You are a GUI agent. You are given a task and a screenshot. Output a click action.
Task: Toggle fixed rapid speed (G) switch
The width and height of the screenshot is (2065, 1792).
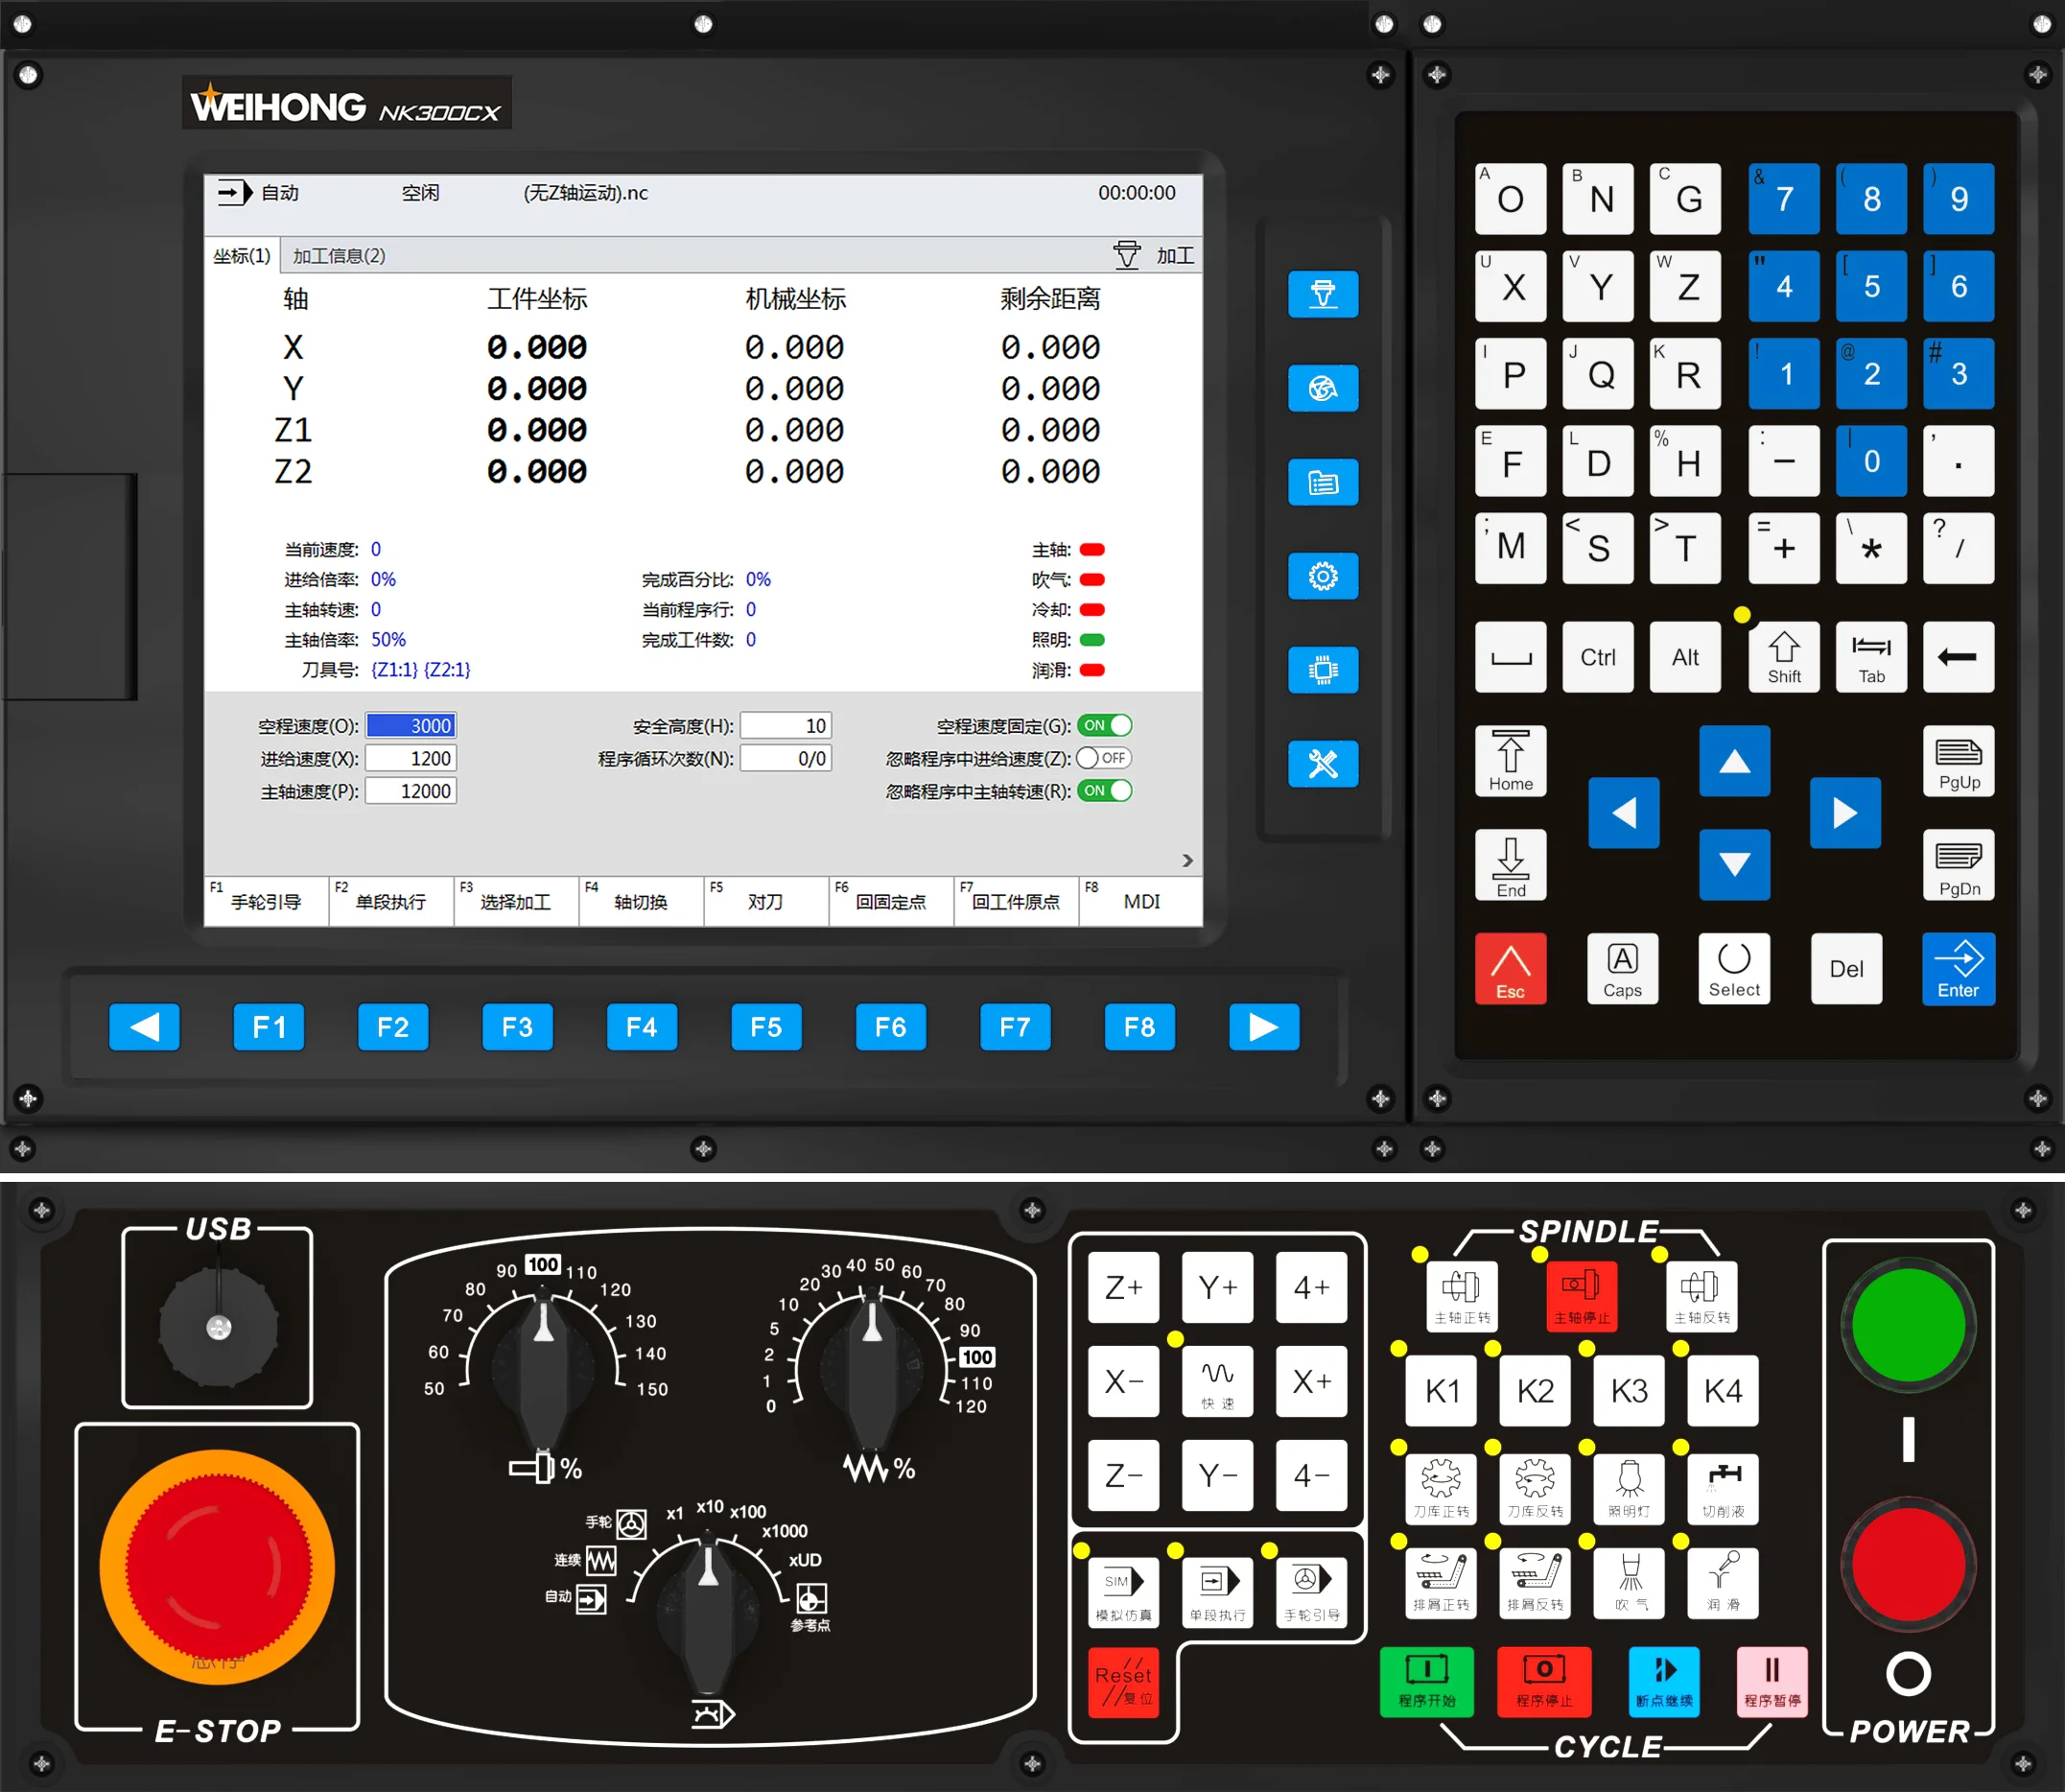(1104, 725)
